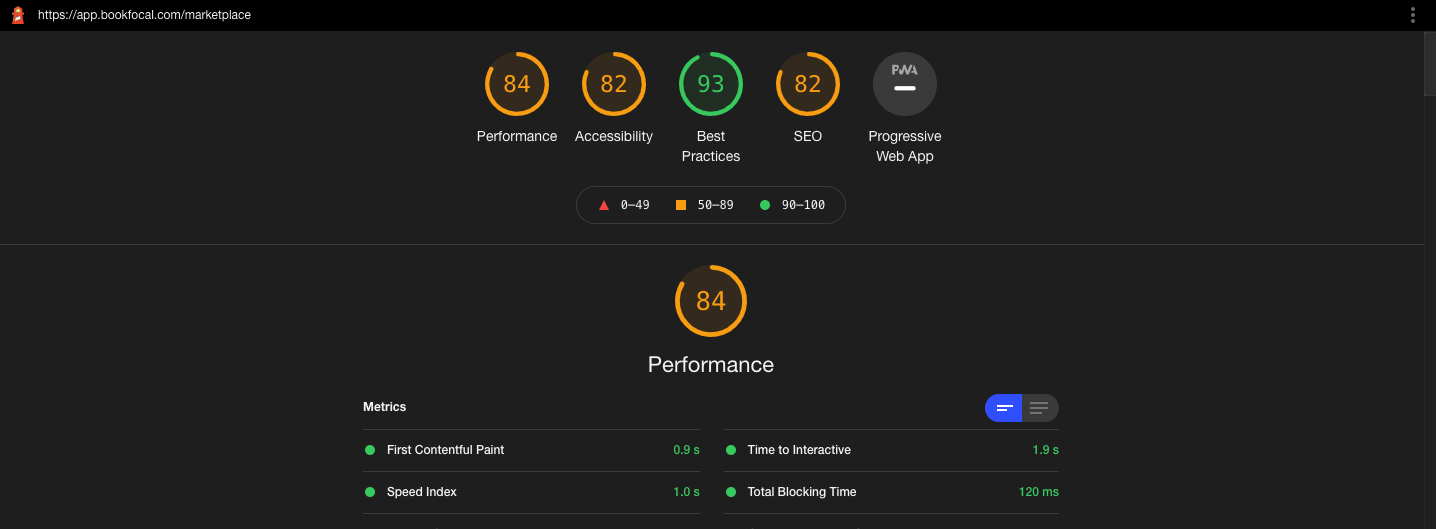
Task: Click the Accessibility label link
Action: [613, 136]
